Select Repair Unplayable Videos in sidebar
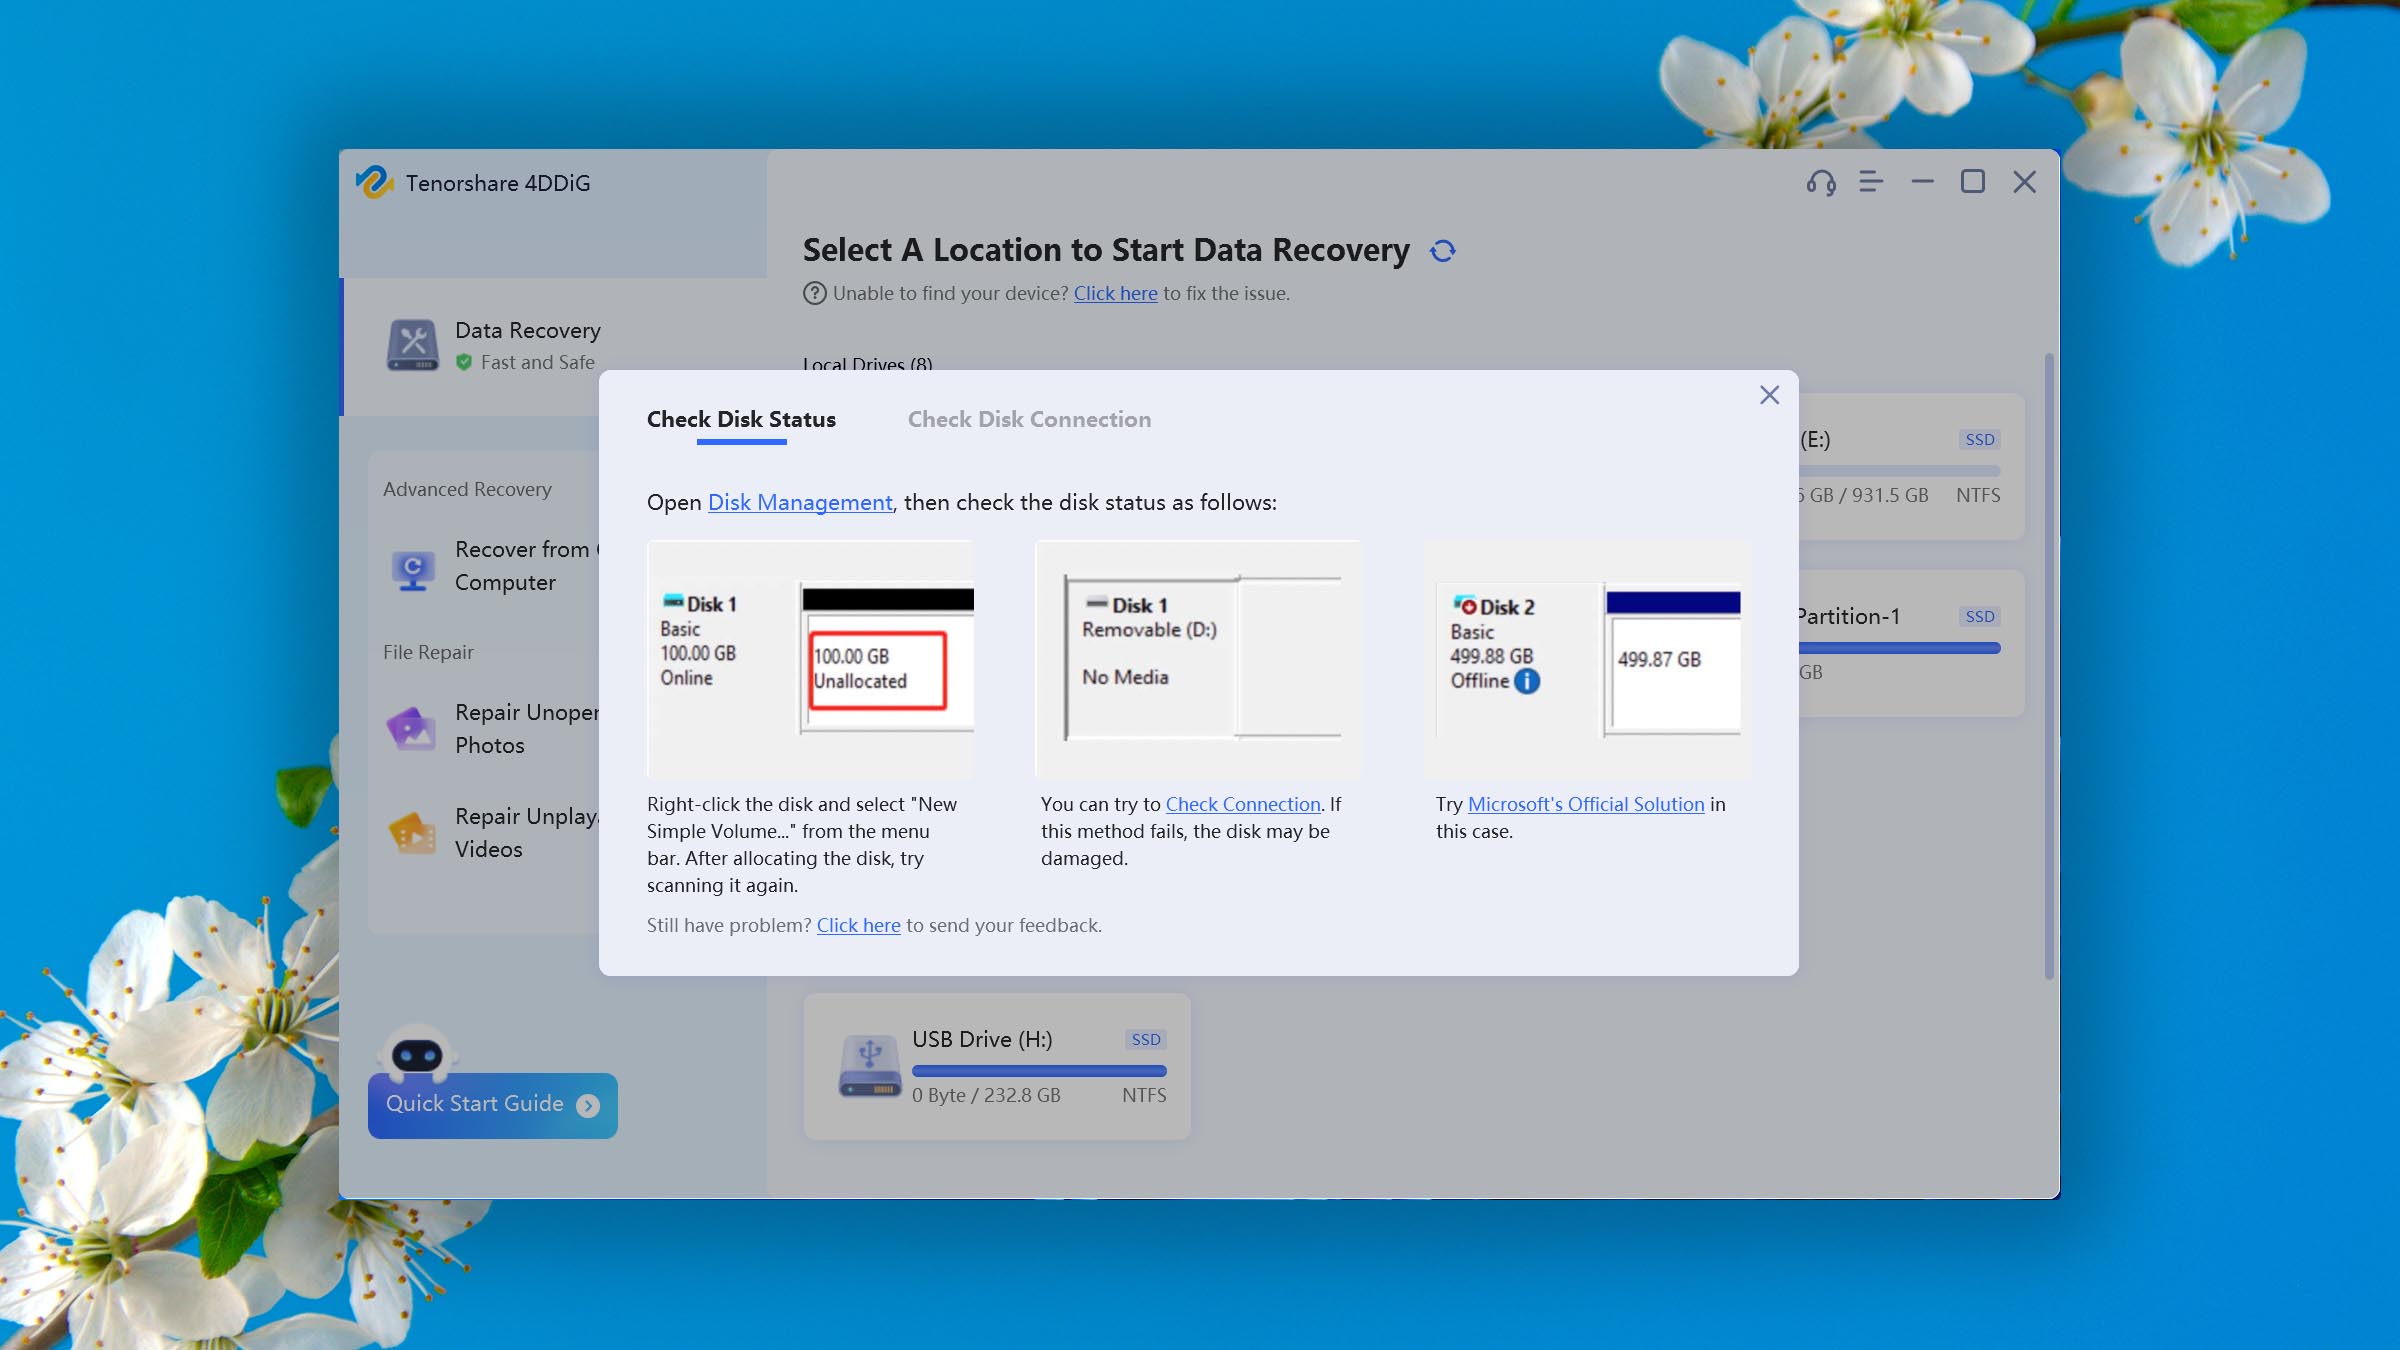This screenshot has height=1350, width=2400. [492, 833]
